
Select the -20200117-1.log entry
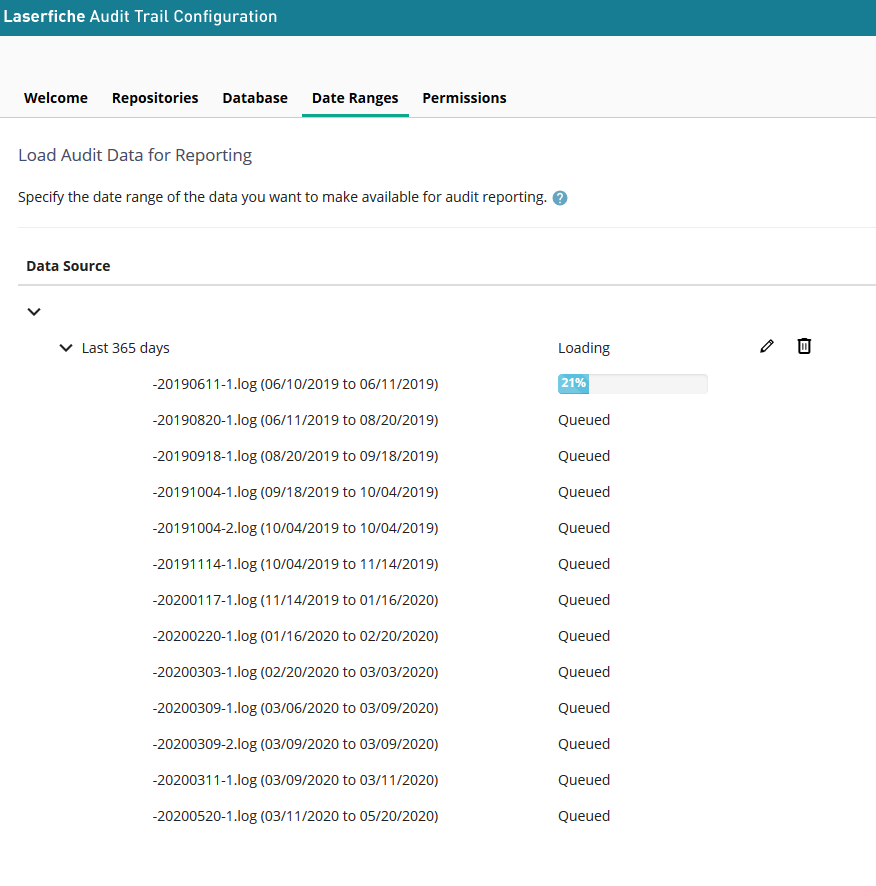[295, 600]
